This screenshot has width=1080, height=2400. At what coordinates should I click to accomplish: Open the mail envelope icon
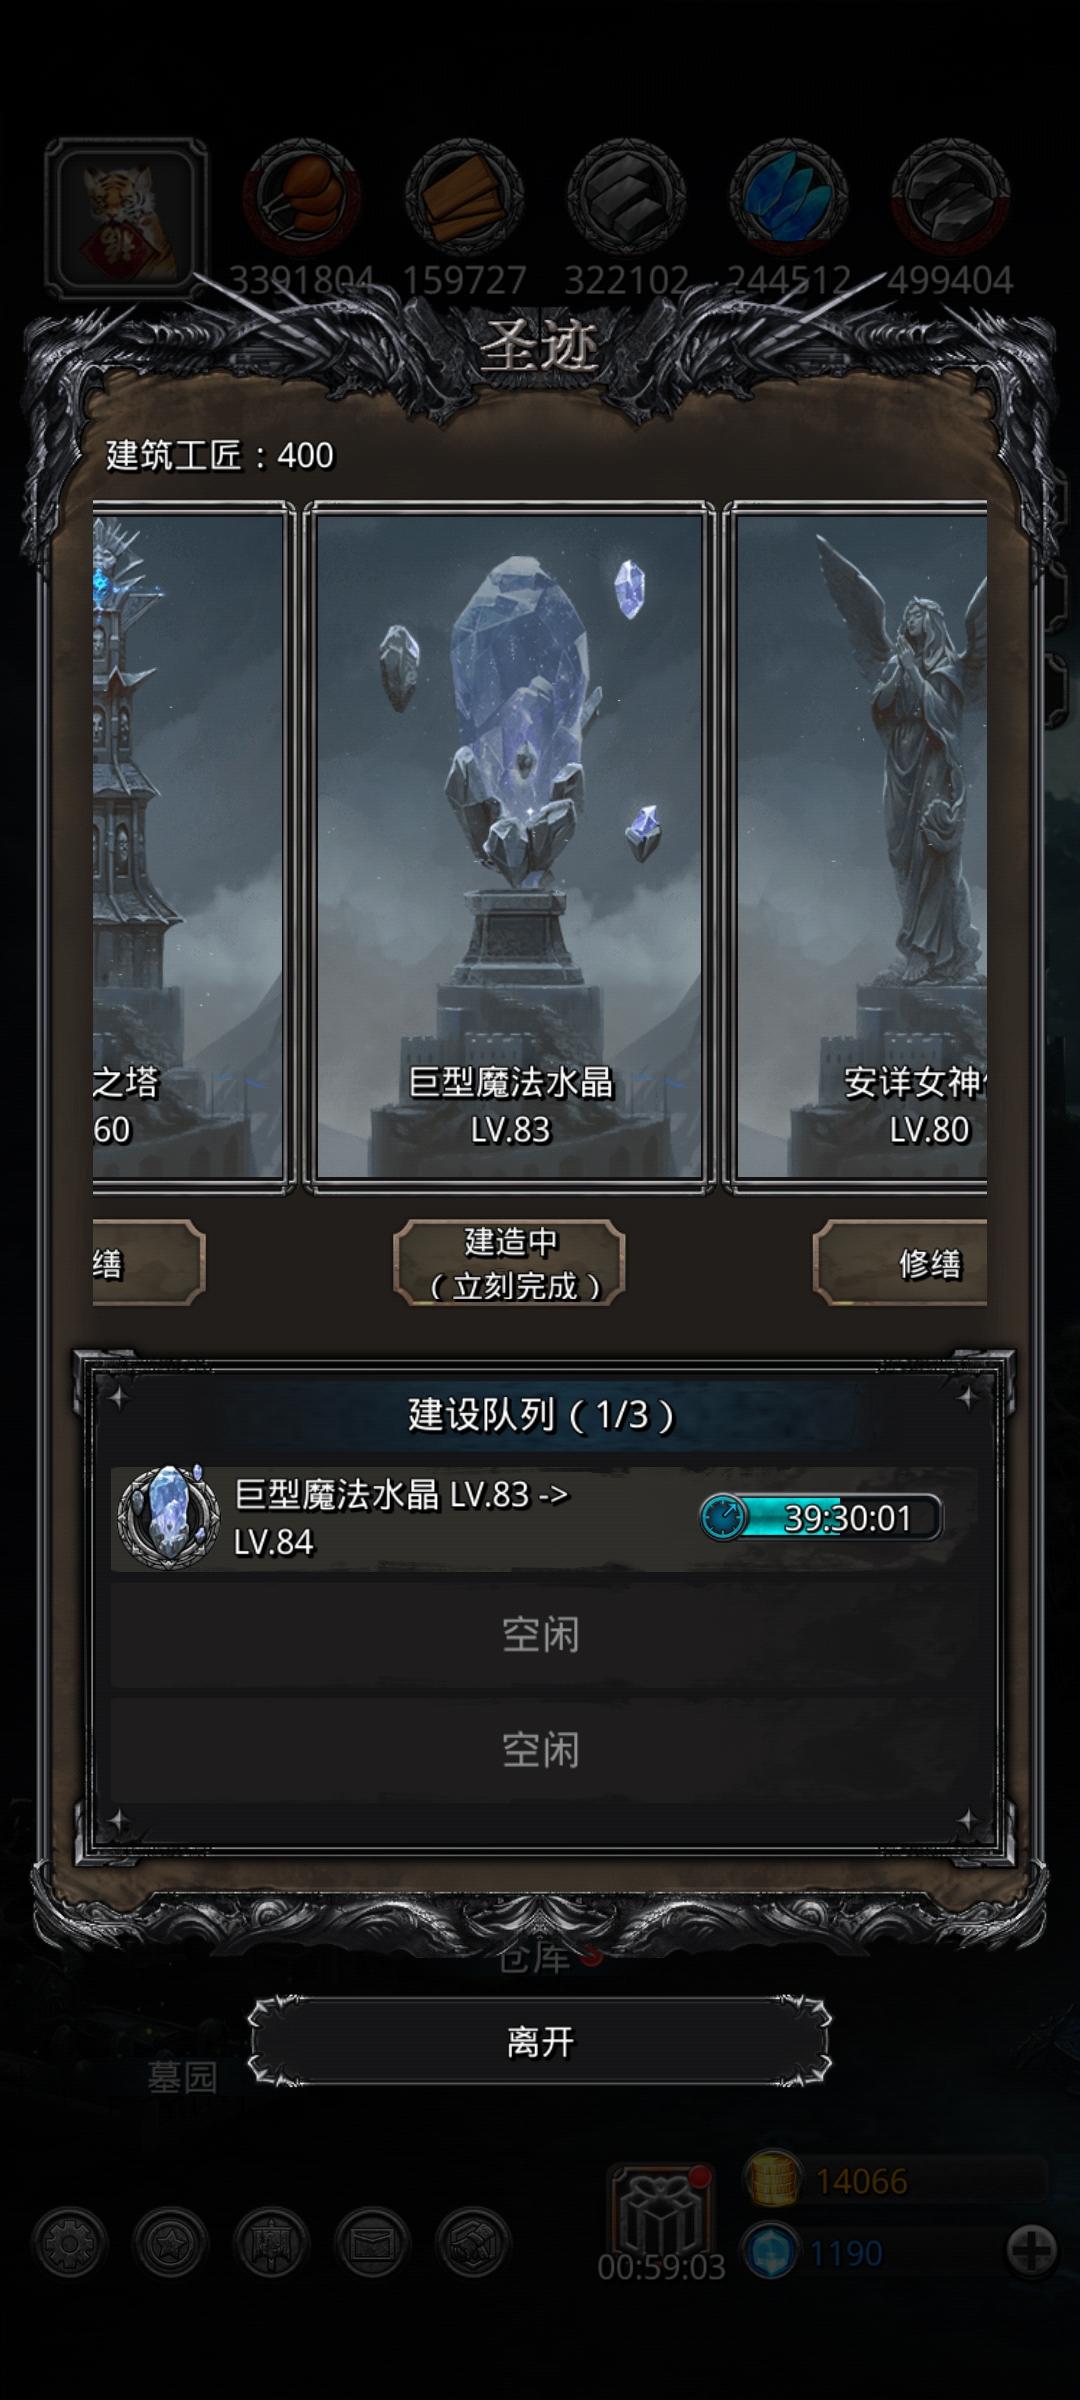(x=373, y=2243)
